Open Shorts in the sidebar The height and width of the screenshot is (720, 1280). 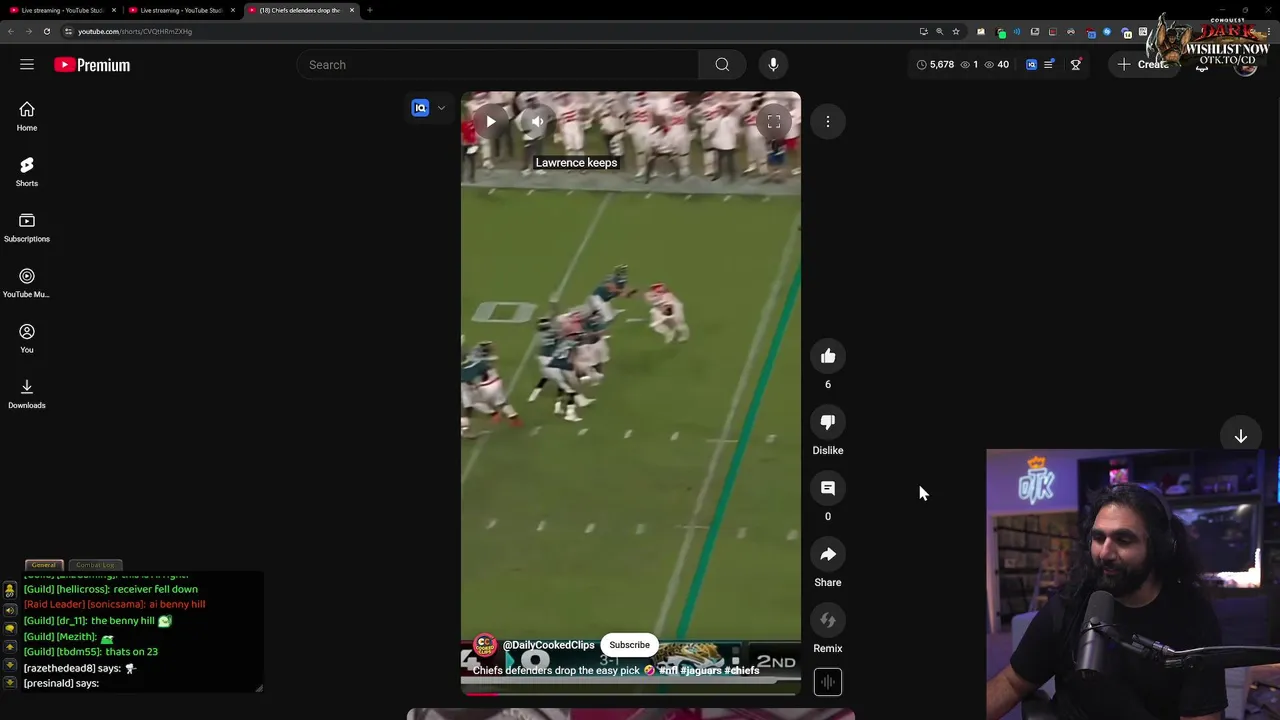point(27,171)
